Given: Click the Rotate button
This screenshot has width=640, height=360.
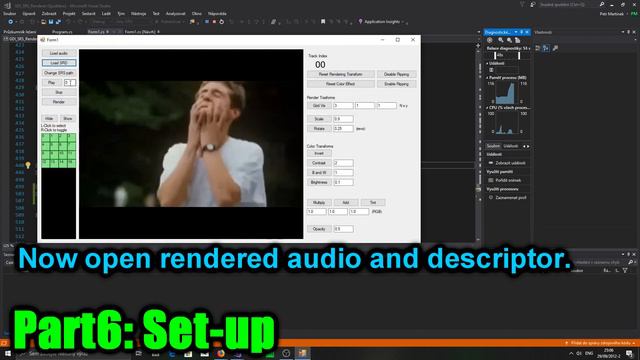Looking at the screenshot, I should coord(319,129).
